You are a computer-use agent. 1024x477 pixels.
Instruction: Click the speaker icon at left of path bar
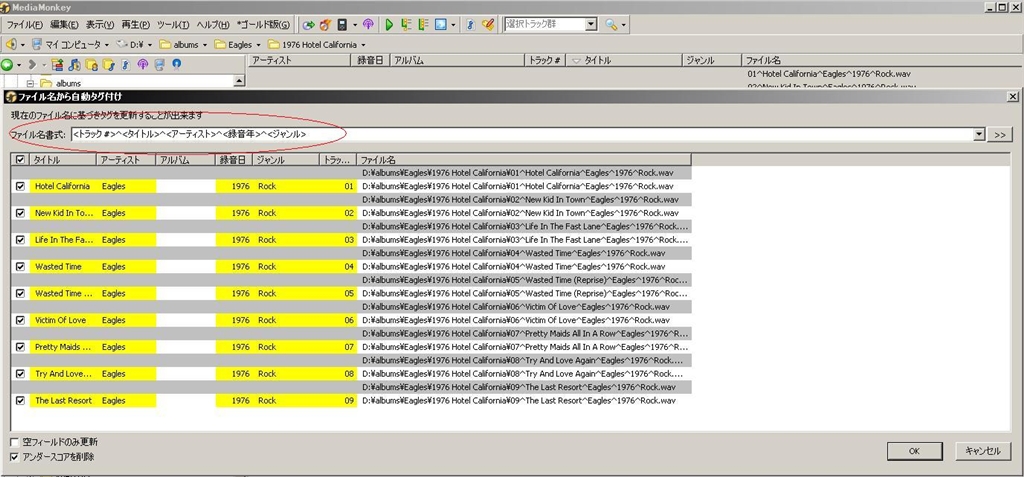click(x=11, y=45)
